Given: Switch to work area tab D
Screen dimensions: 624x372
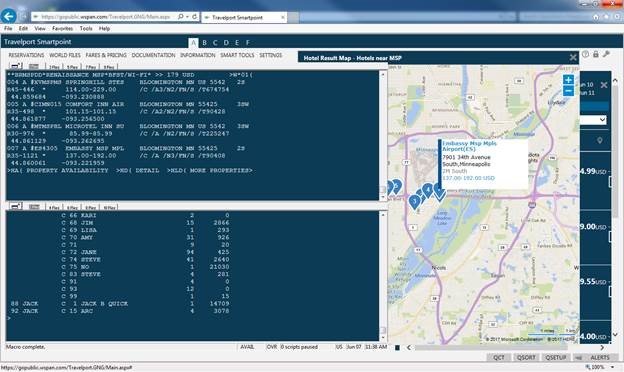Looking at the screenshot, I should 226,43.
